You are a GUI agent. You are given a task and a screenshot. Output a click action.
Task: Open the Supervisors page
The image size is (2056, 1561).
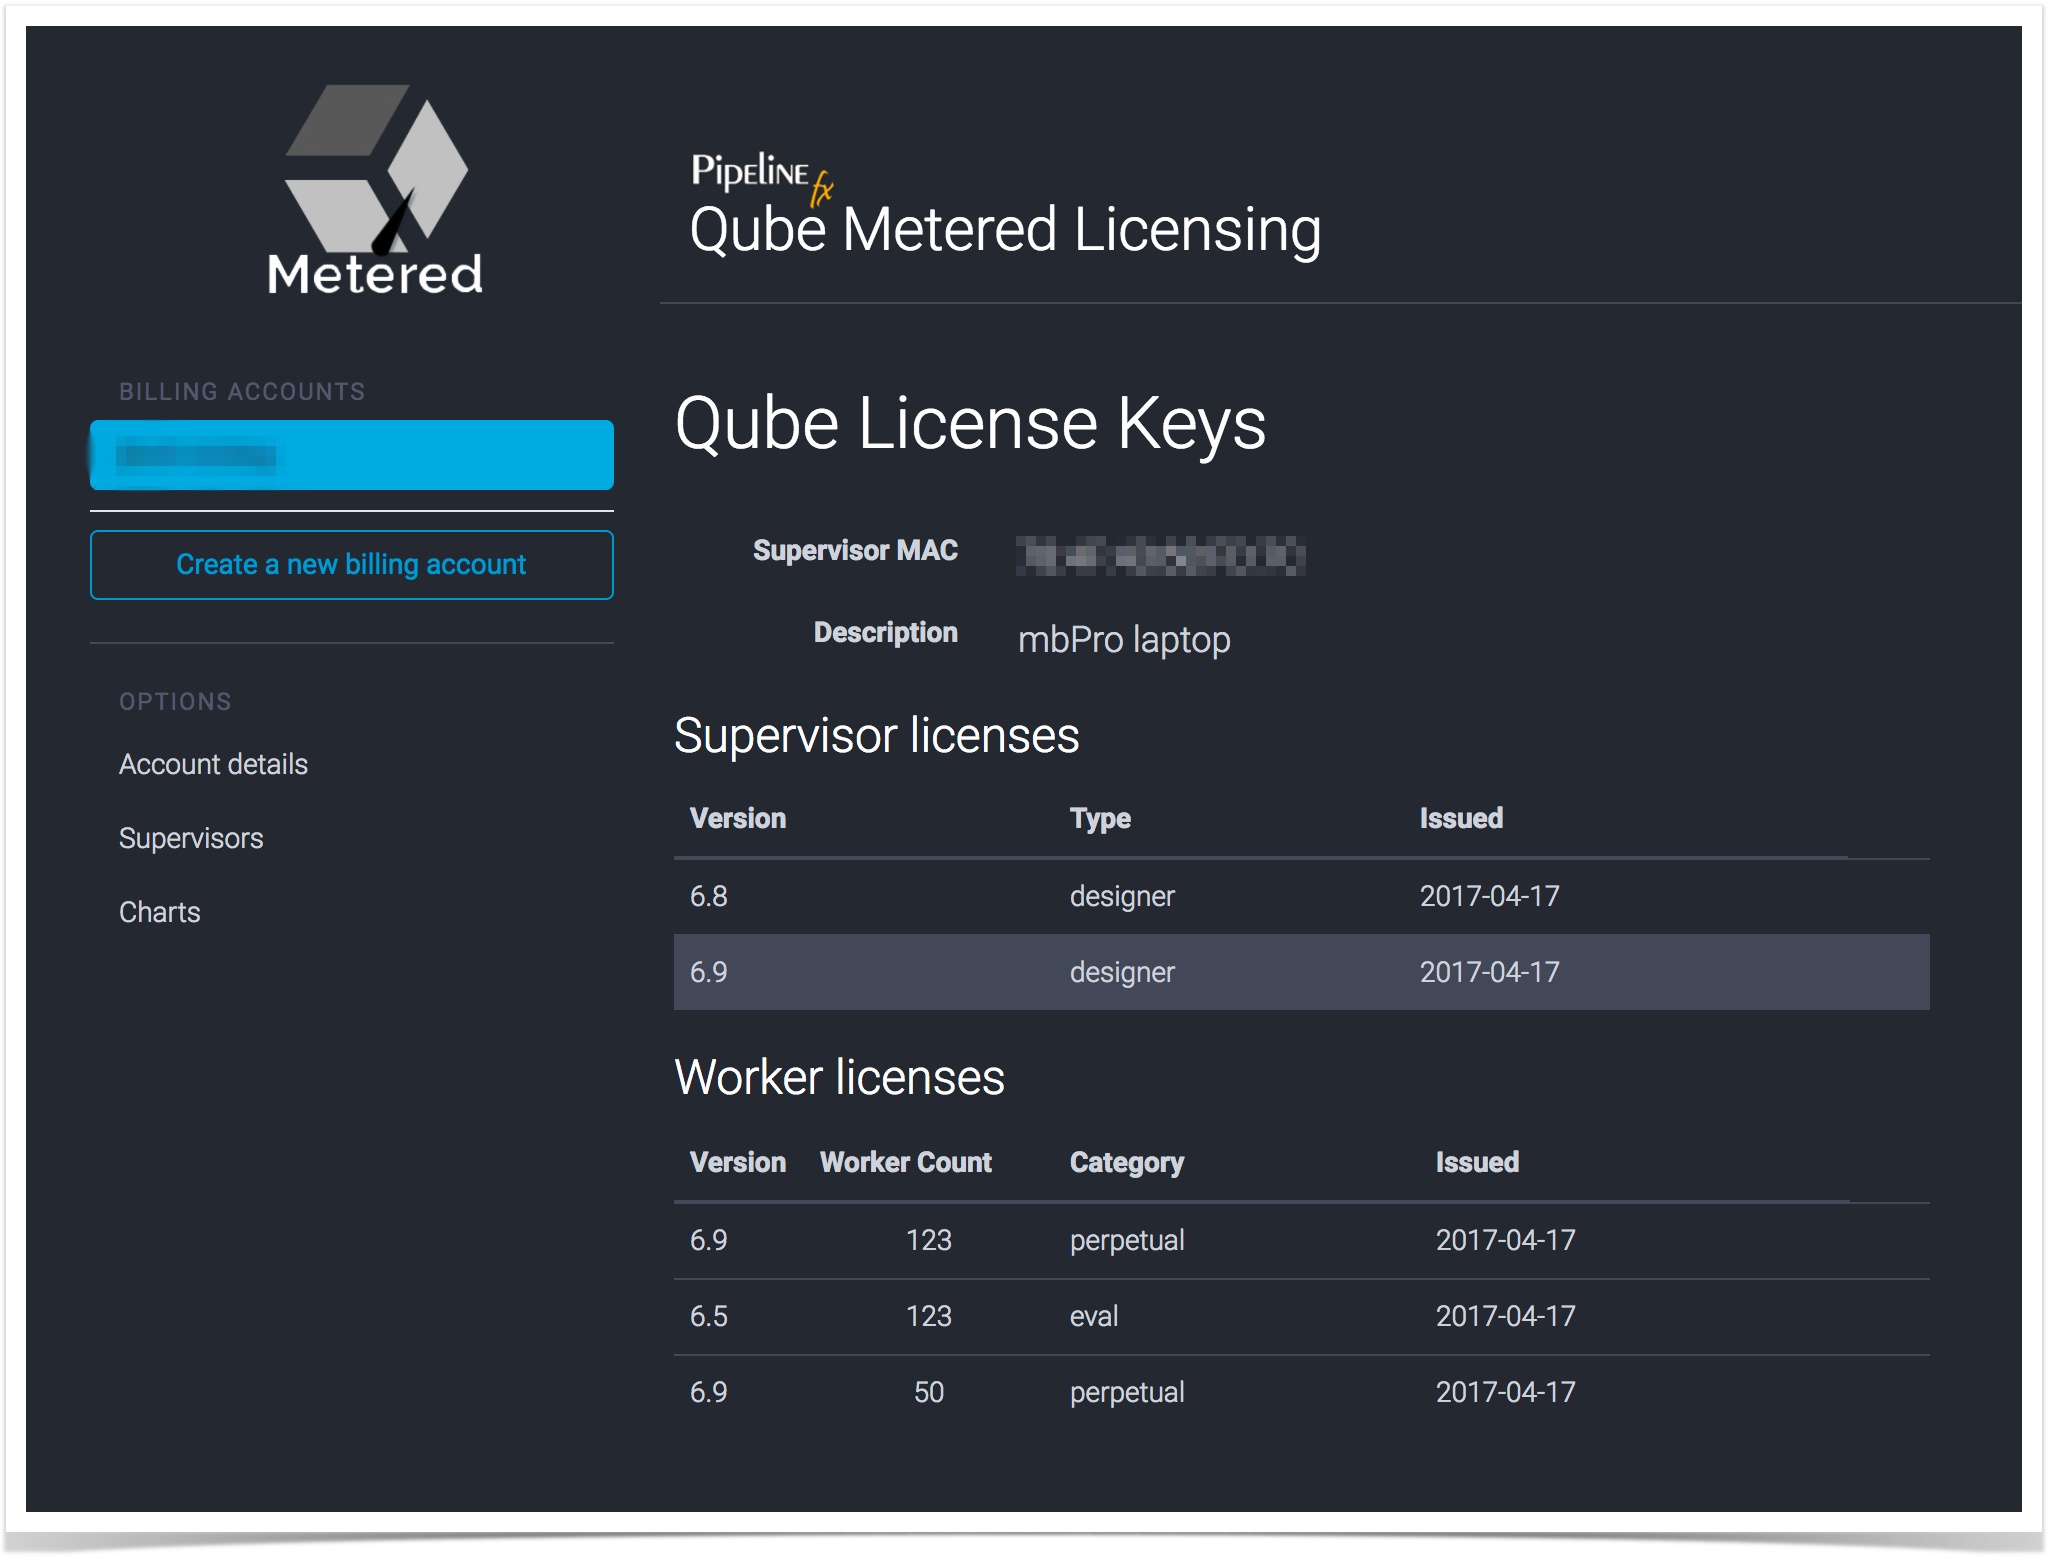click(191, 838)
